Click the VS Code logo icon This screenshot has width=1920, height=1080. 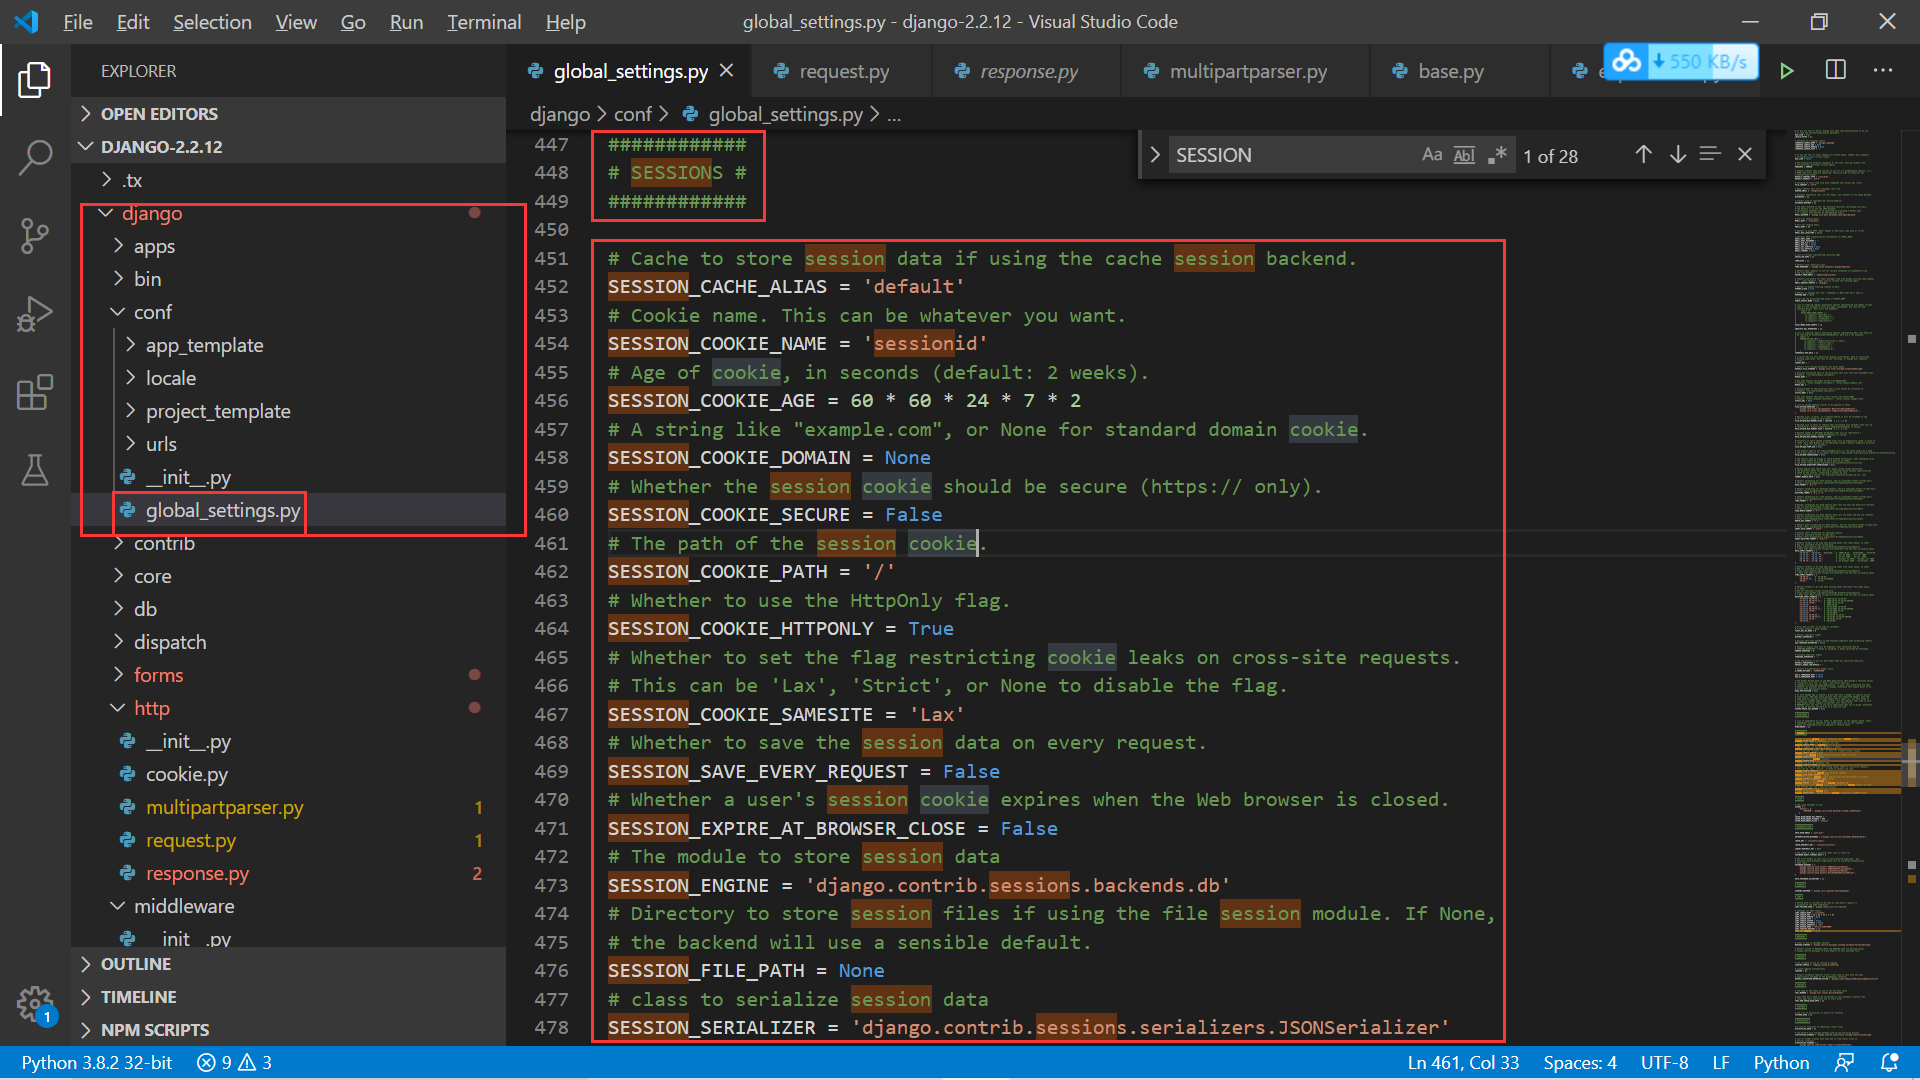coord(27,21)
